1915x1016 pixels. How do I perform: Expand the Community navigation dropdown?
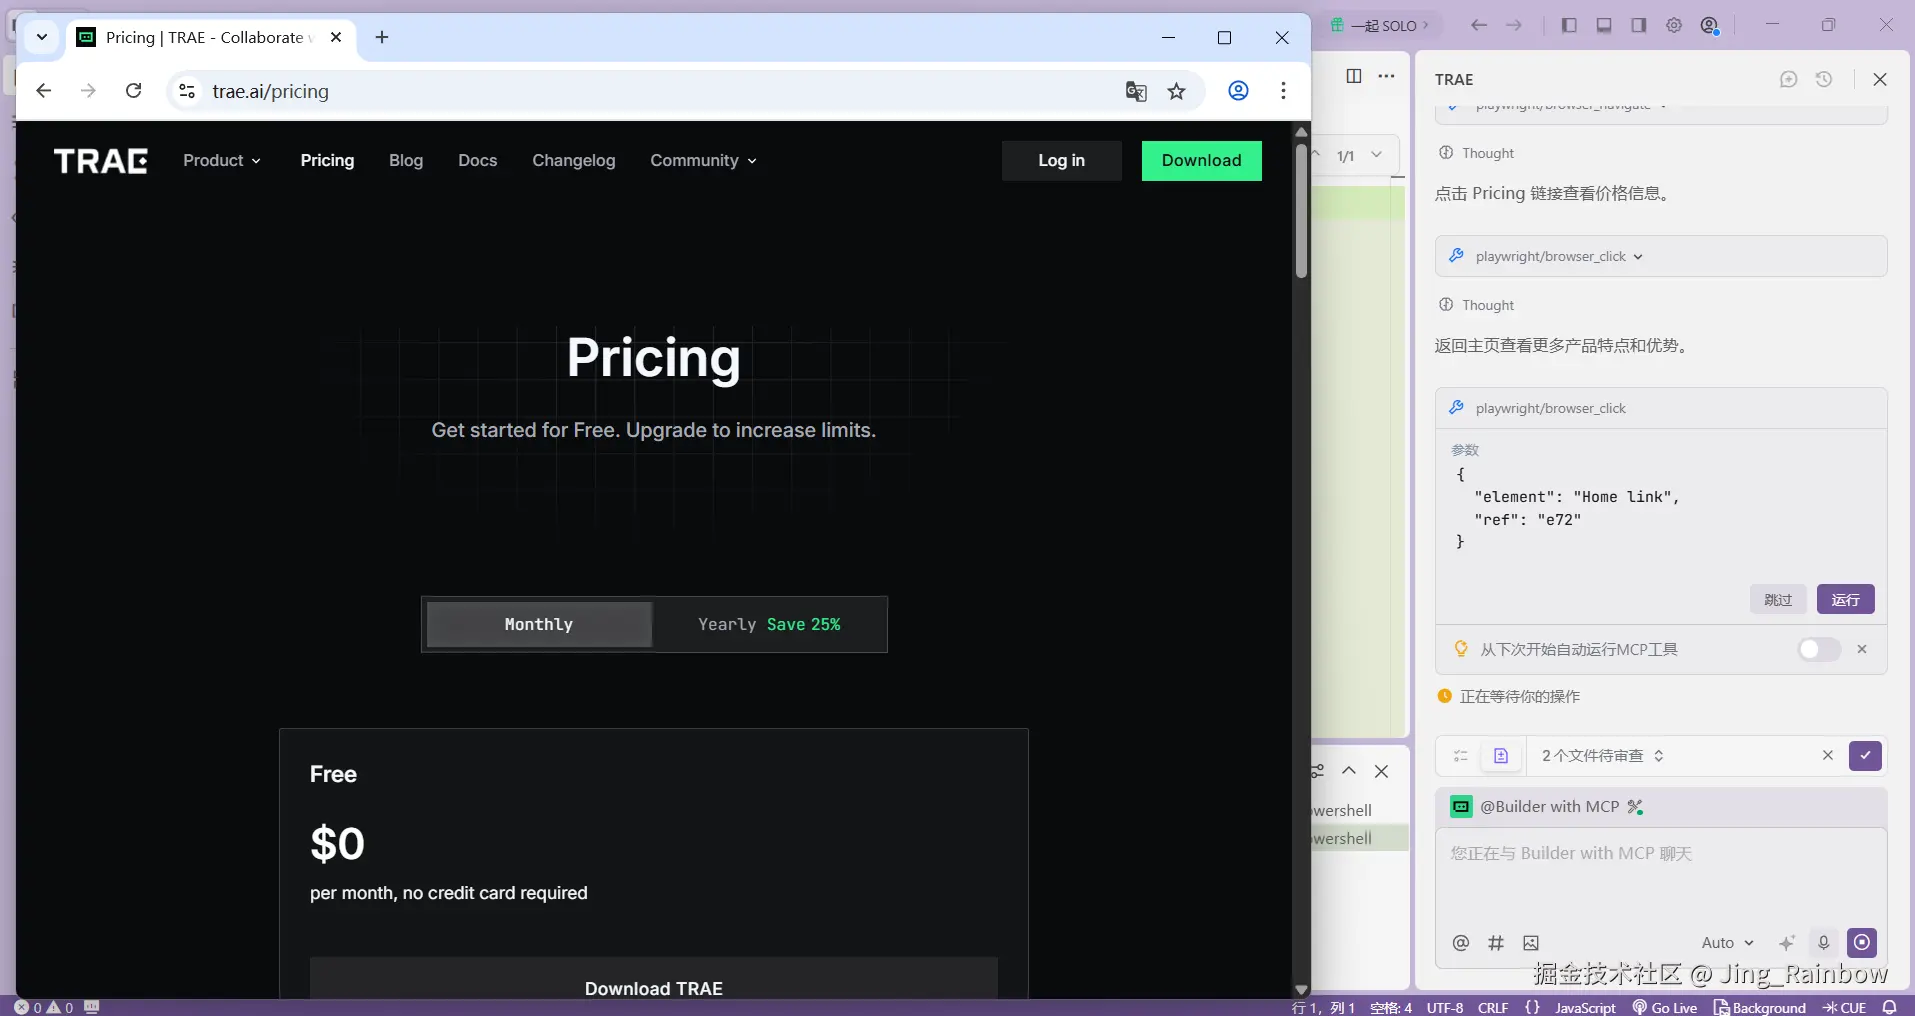click(x=703, y=161)
